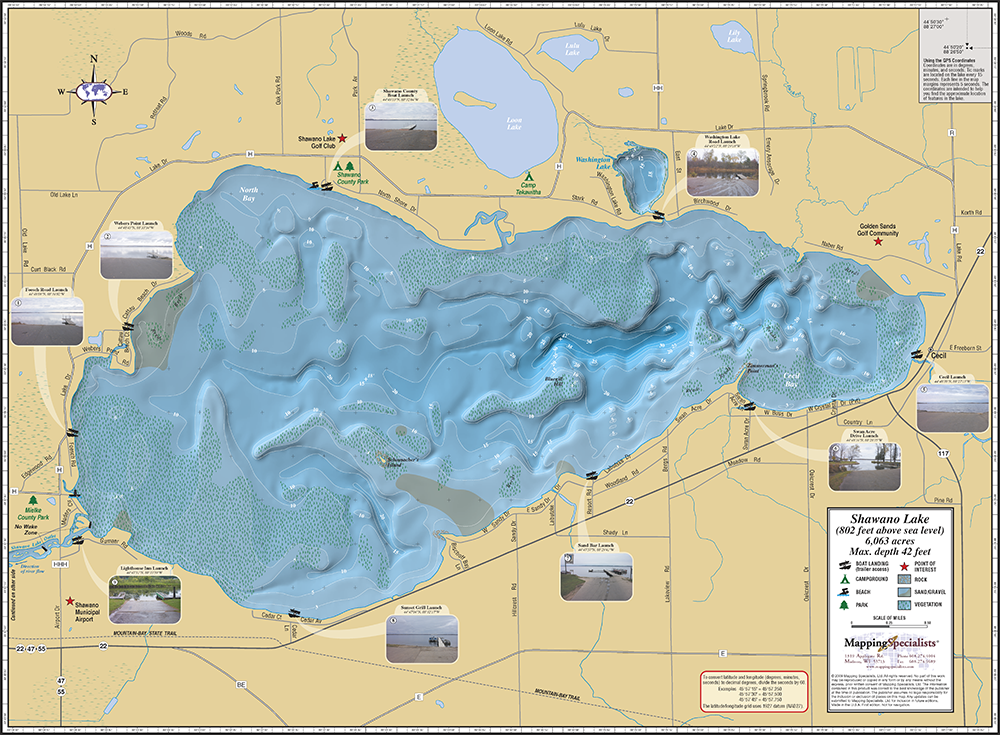Click the boat landing icon near Shawano County Park
The width and height of the screenshot is (1000, 735).
327,186
